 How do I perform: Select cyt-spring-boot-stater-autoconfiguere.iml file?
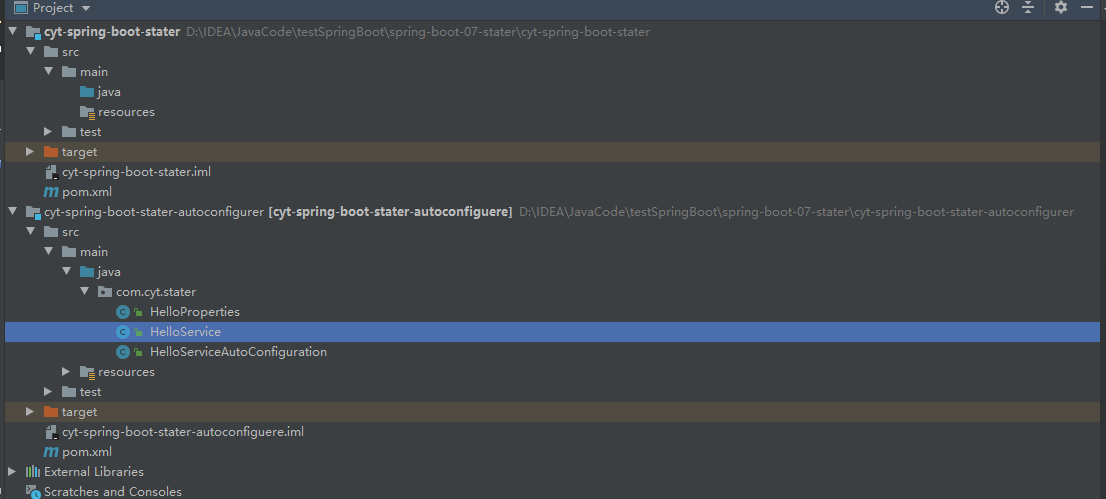click(183, 431)
